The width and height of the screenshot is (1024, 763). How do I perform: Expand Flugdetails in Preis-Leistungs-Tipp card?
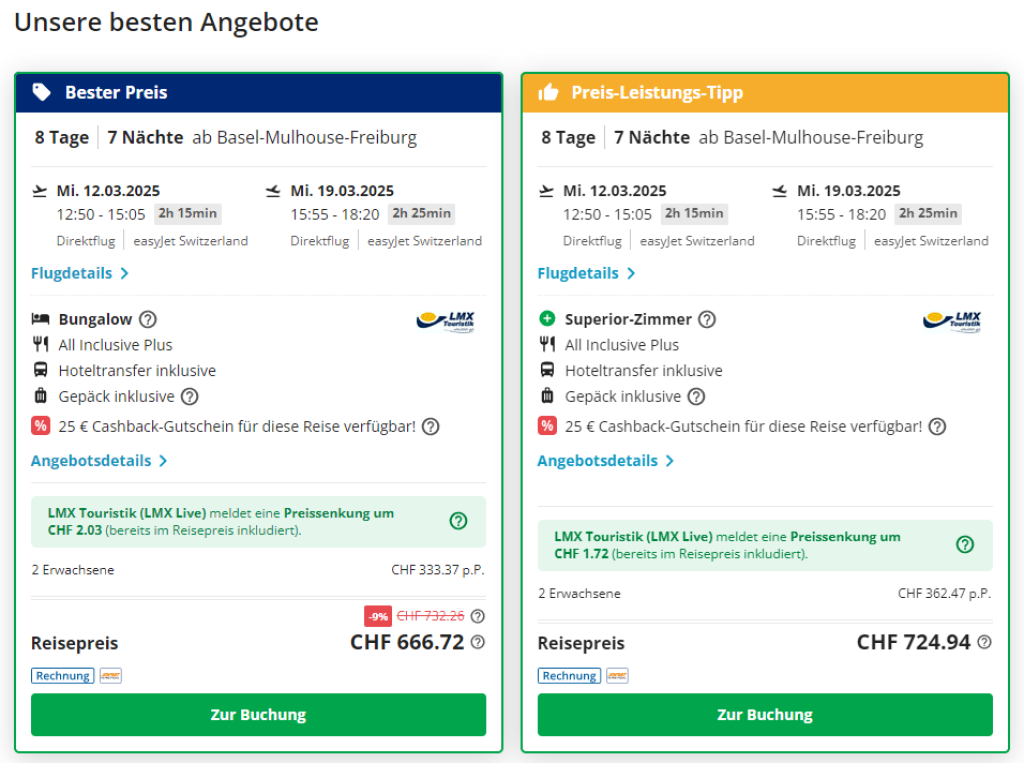click(586, 273)
